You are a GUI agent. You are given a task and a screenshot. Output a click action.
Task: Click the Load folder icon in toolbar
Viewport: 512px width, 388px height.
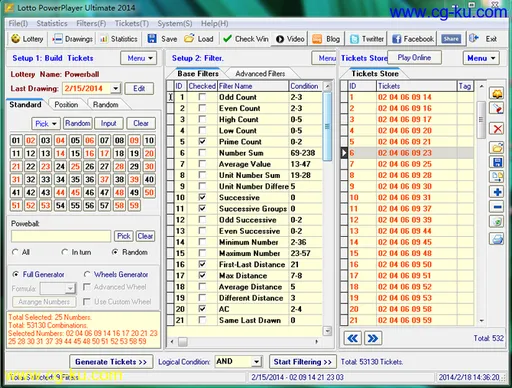coord(189,39)
